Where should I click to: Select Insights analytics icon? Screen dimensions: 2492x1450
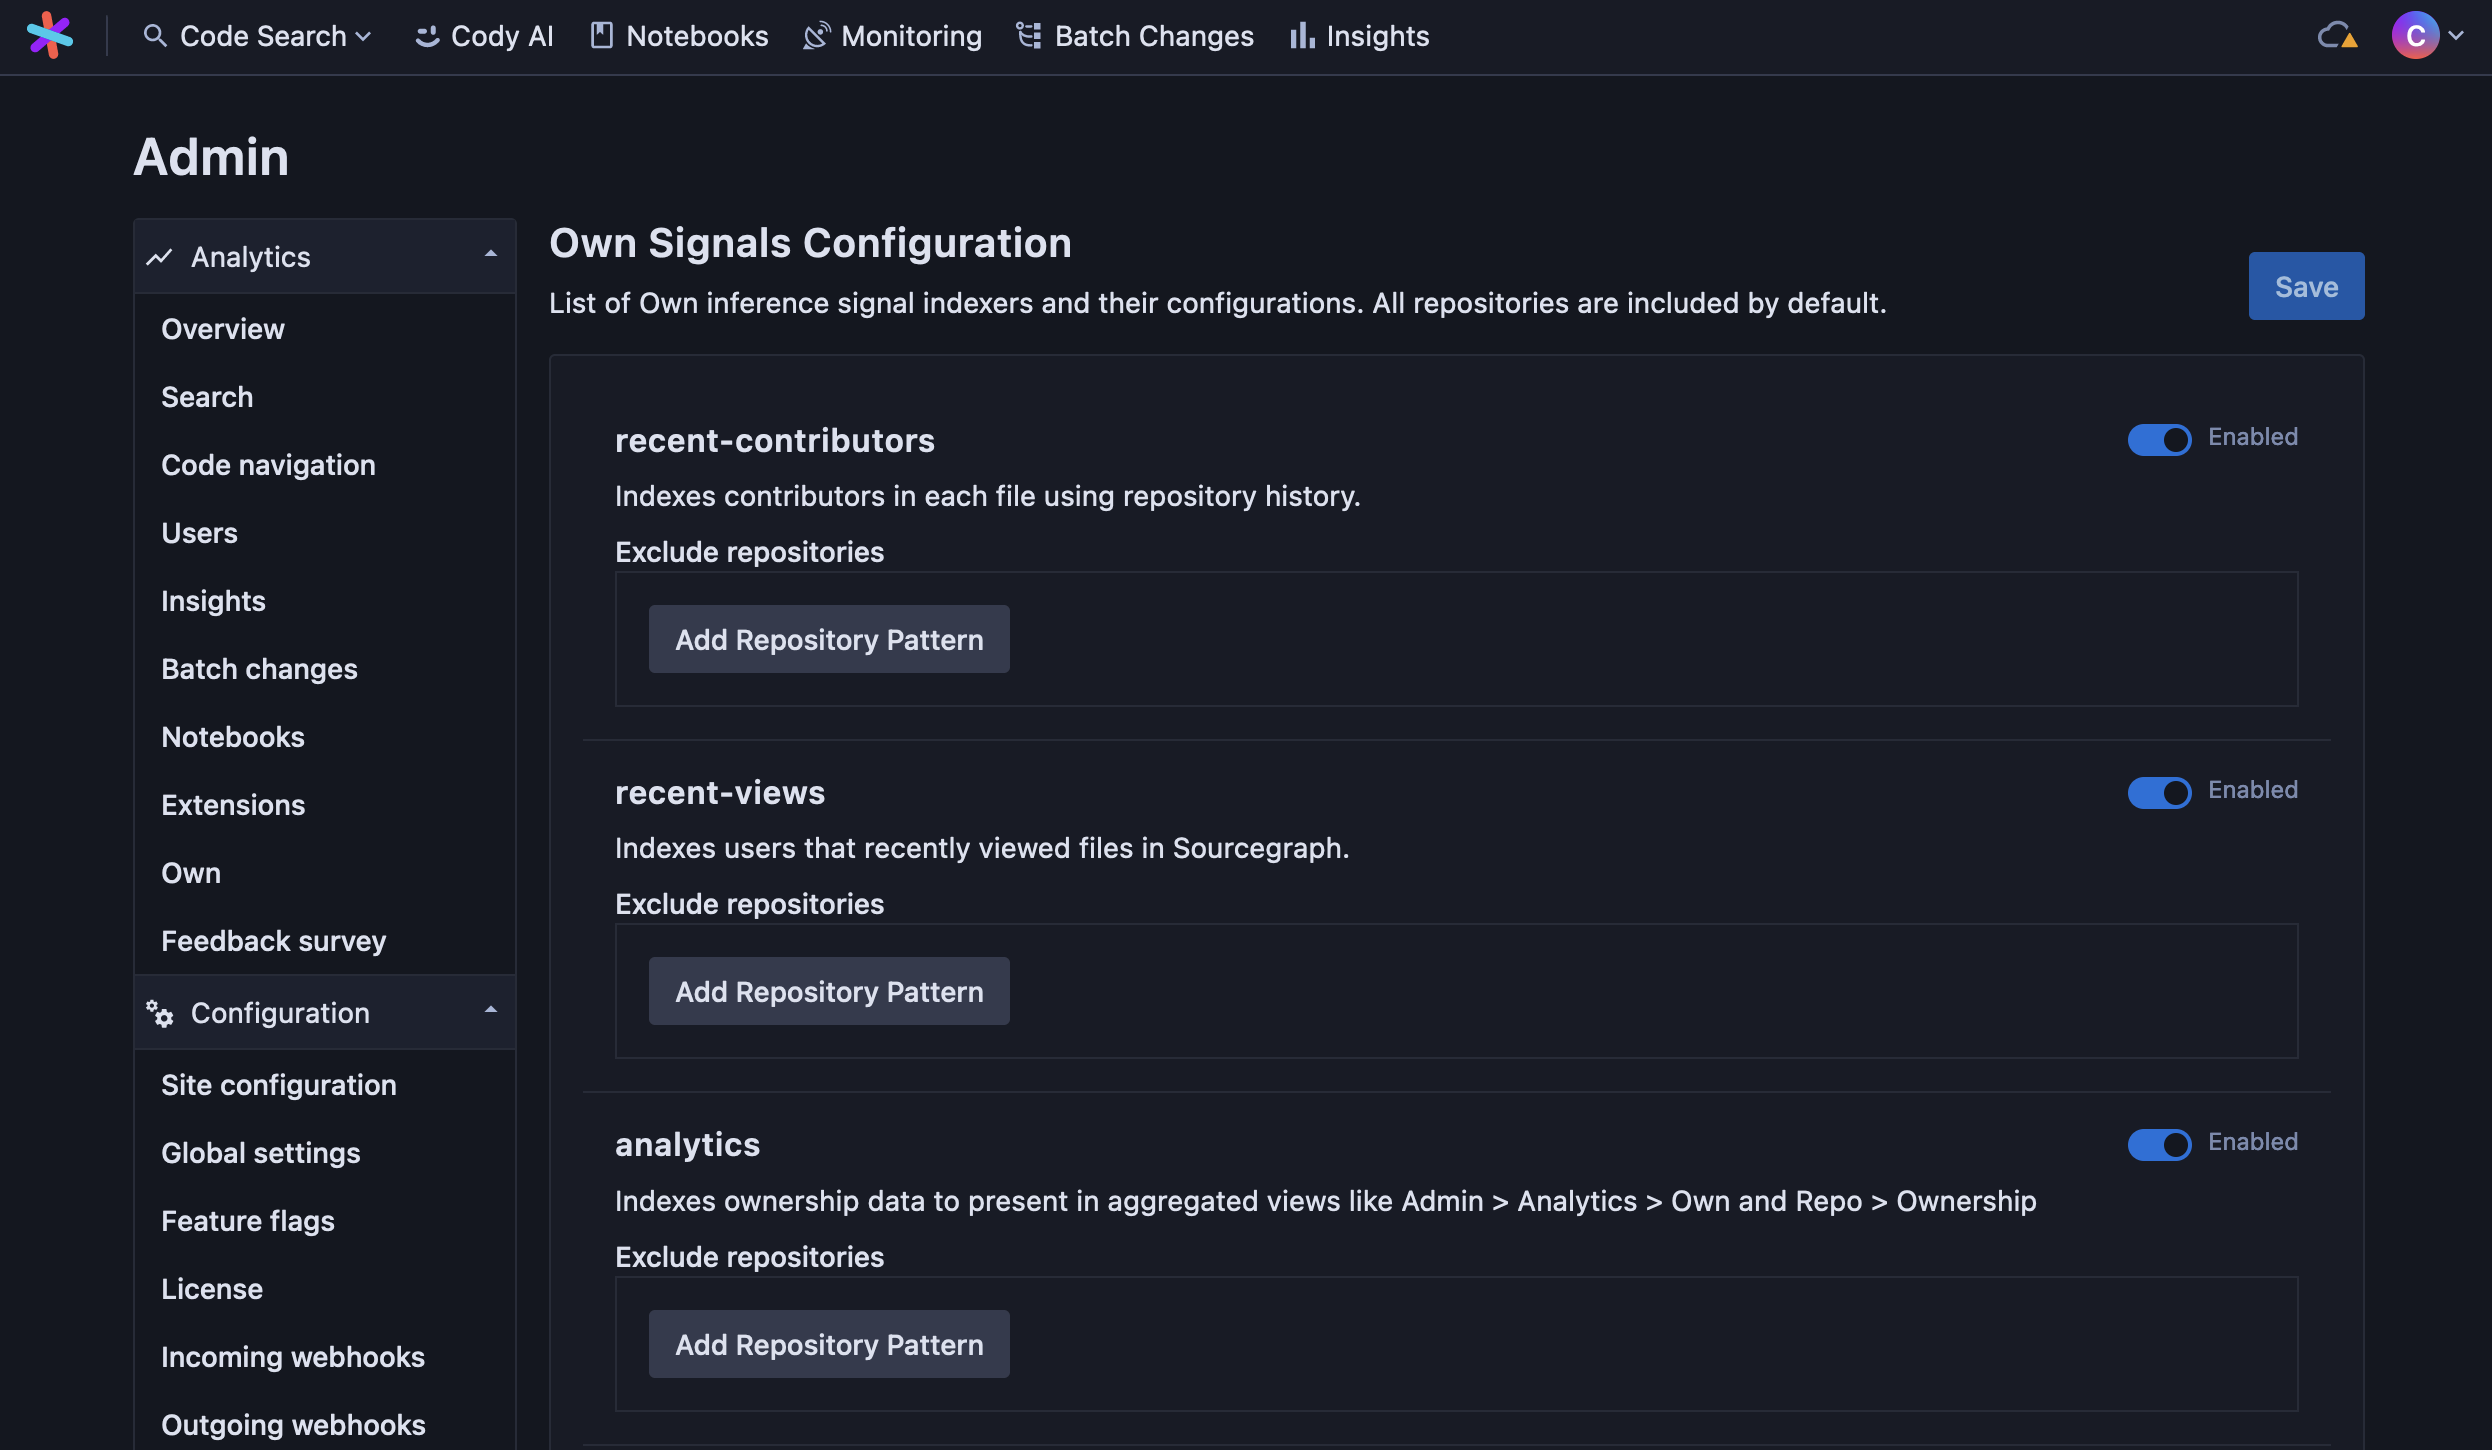tap(1299, 35)
